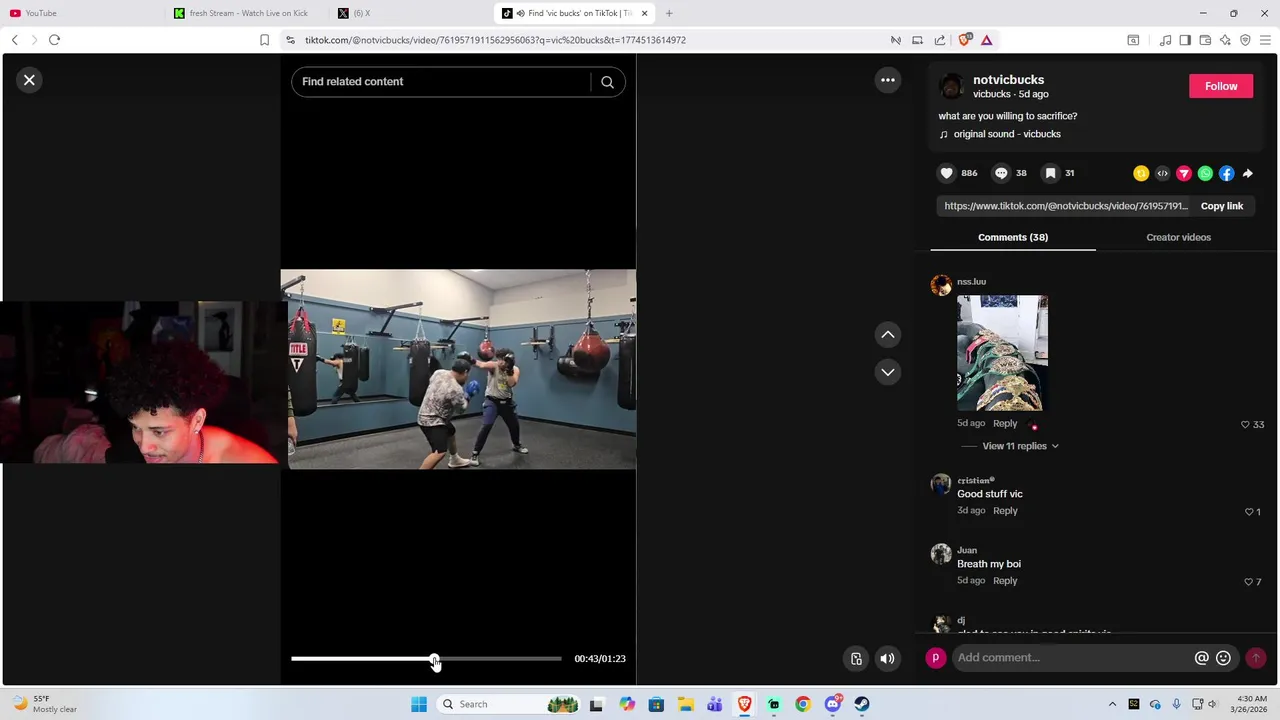Open Leo AI sparkle icon
The image size is (1280, 720).
pyautogui.click(x=1225, y=40)
